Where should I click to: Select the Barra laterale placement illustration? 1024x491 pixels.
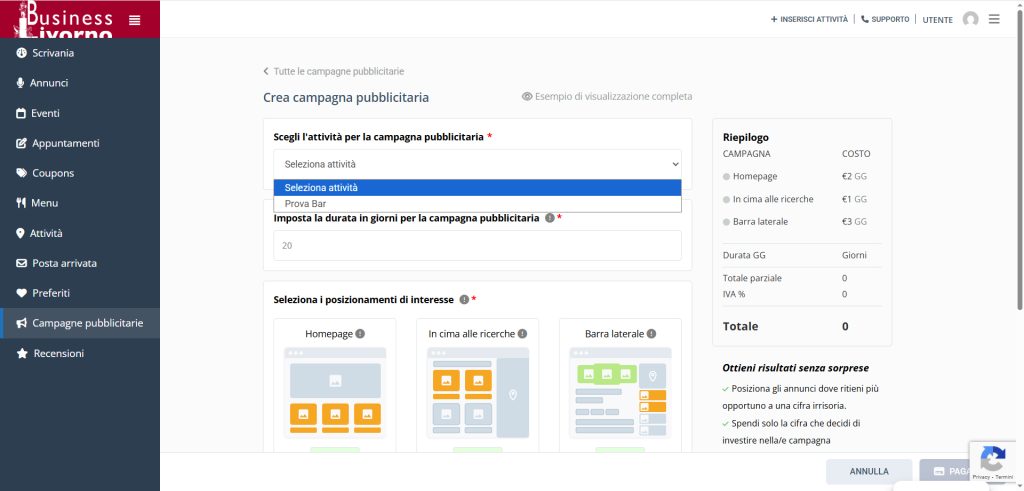click(620, 392)
